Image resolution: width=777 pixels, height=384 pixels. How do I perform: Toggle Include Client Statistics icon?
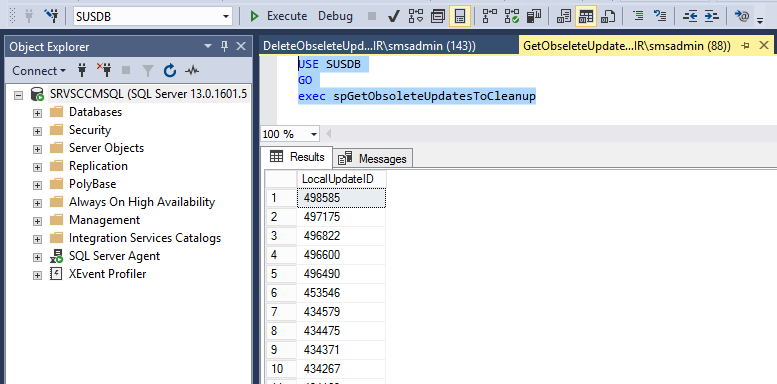tap(534, 16)
